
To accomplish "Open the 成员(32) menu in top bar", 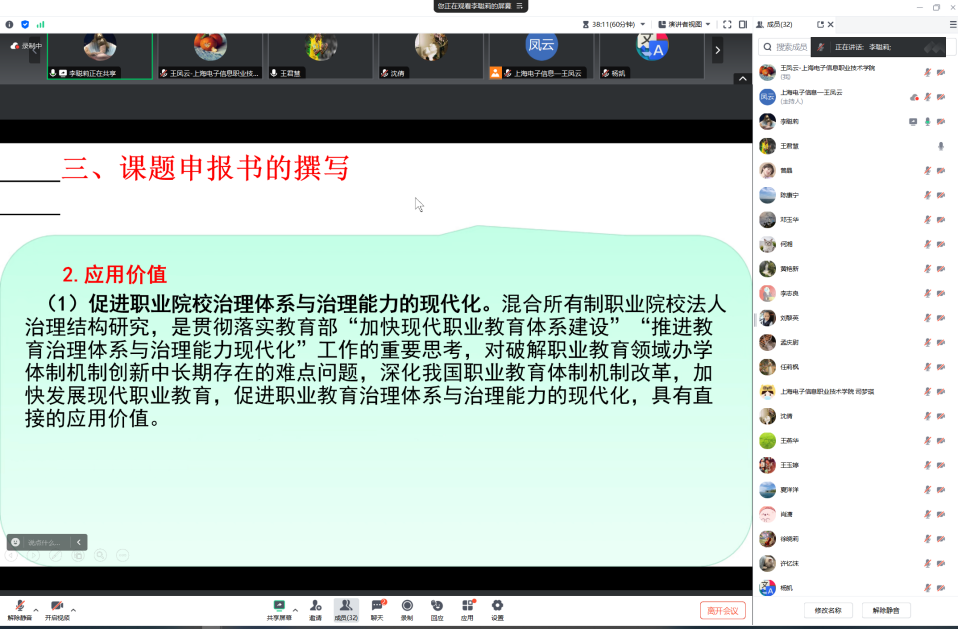I will 774,24.
